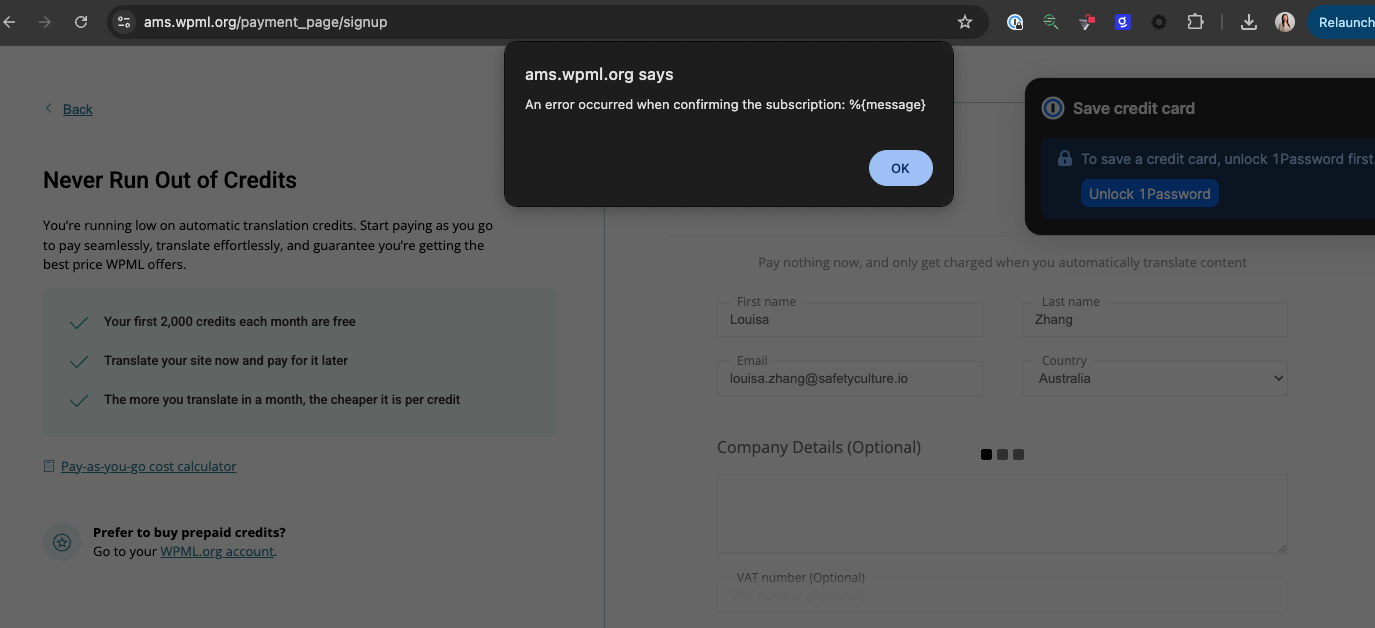Screen dimensions: 1375x628
Task: Click the 'ams.wpml.org says' dialog title
Action: point(599,74)
